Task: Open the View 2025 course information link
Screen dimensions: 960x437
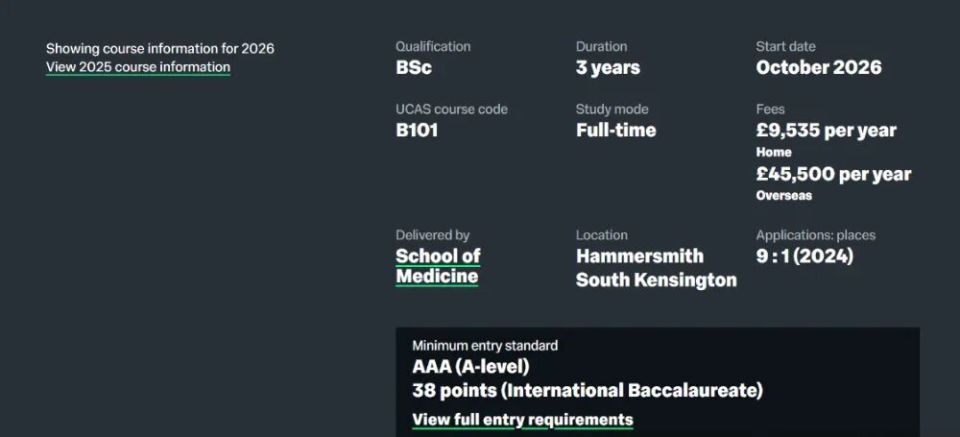Action: pos(138,67)
